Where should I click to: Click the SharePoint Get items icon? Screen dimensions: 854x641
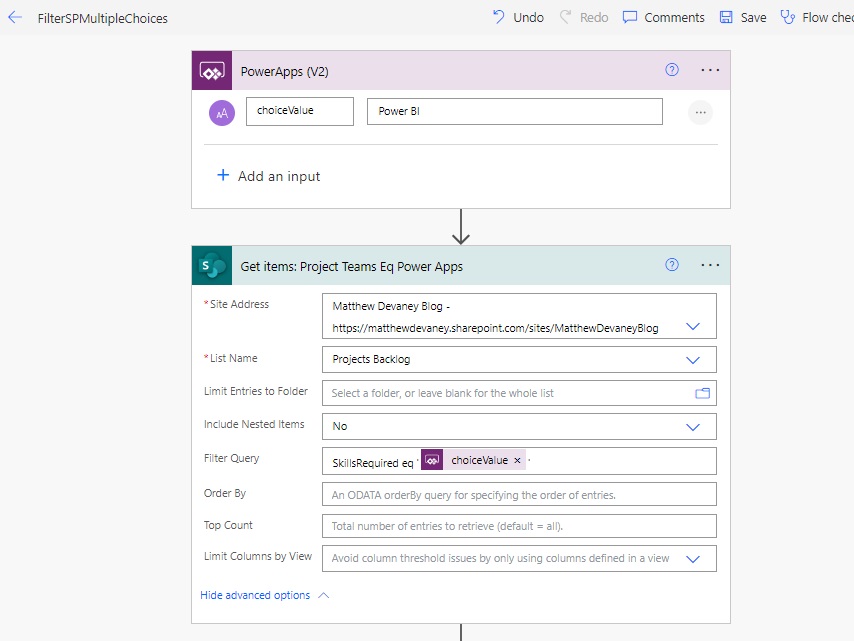tap(212, 266)
